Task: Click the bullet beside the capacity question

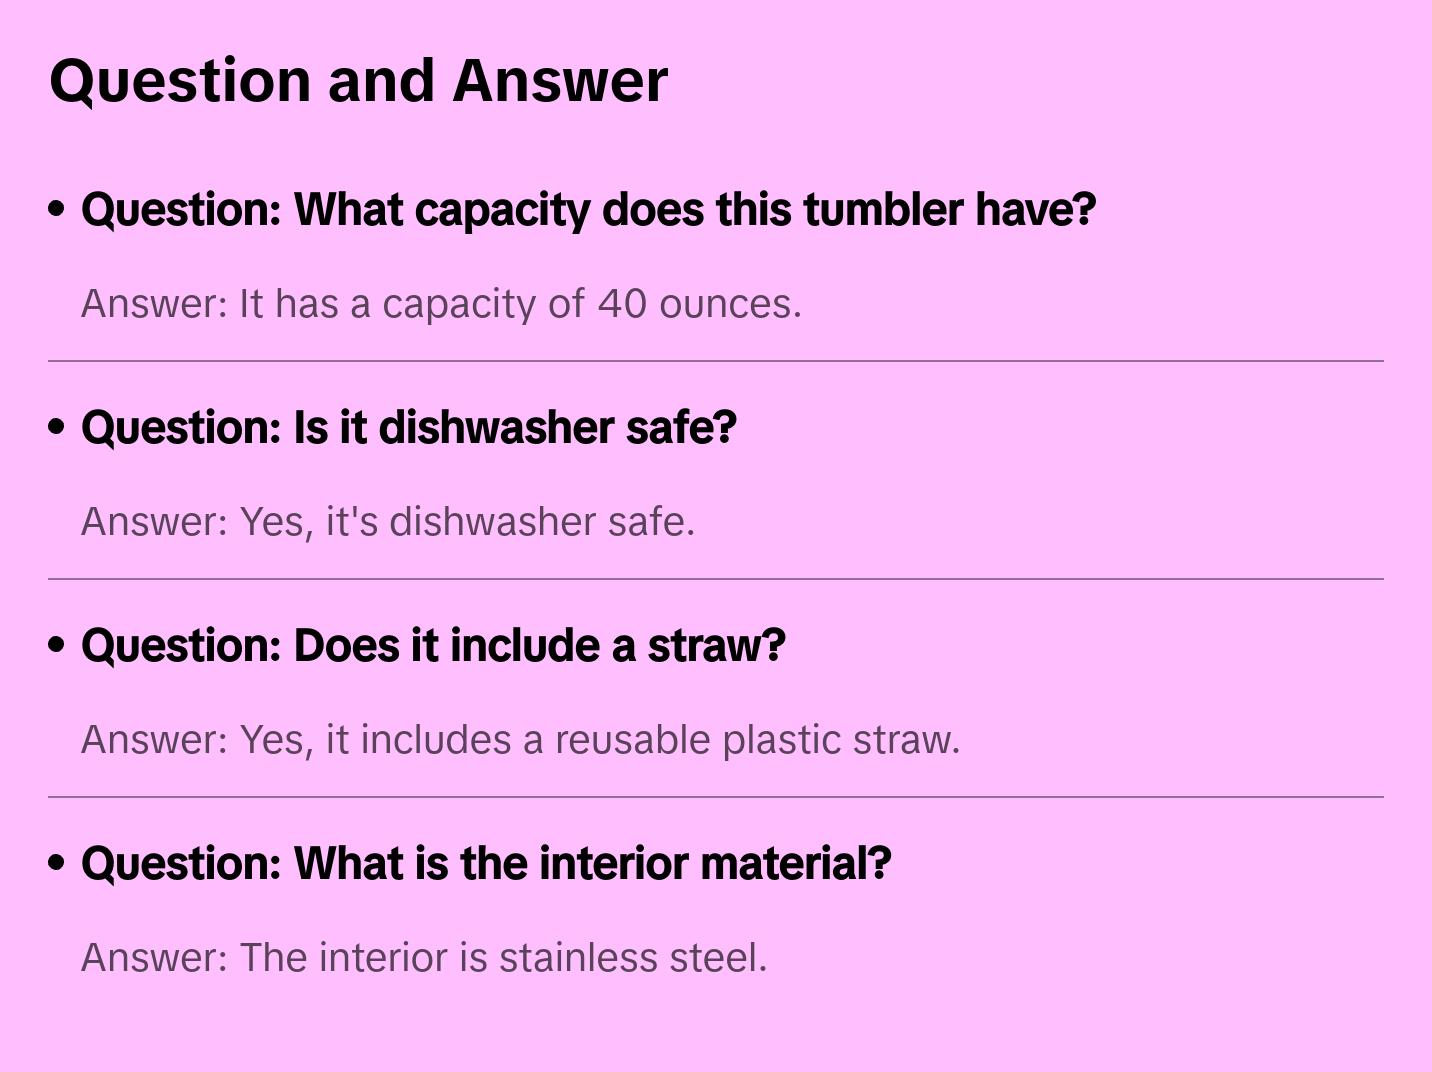Action: pyautogui.click(x=57, y=209)
